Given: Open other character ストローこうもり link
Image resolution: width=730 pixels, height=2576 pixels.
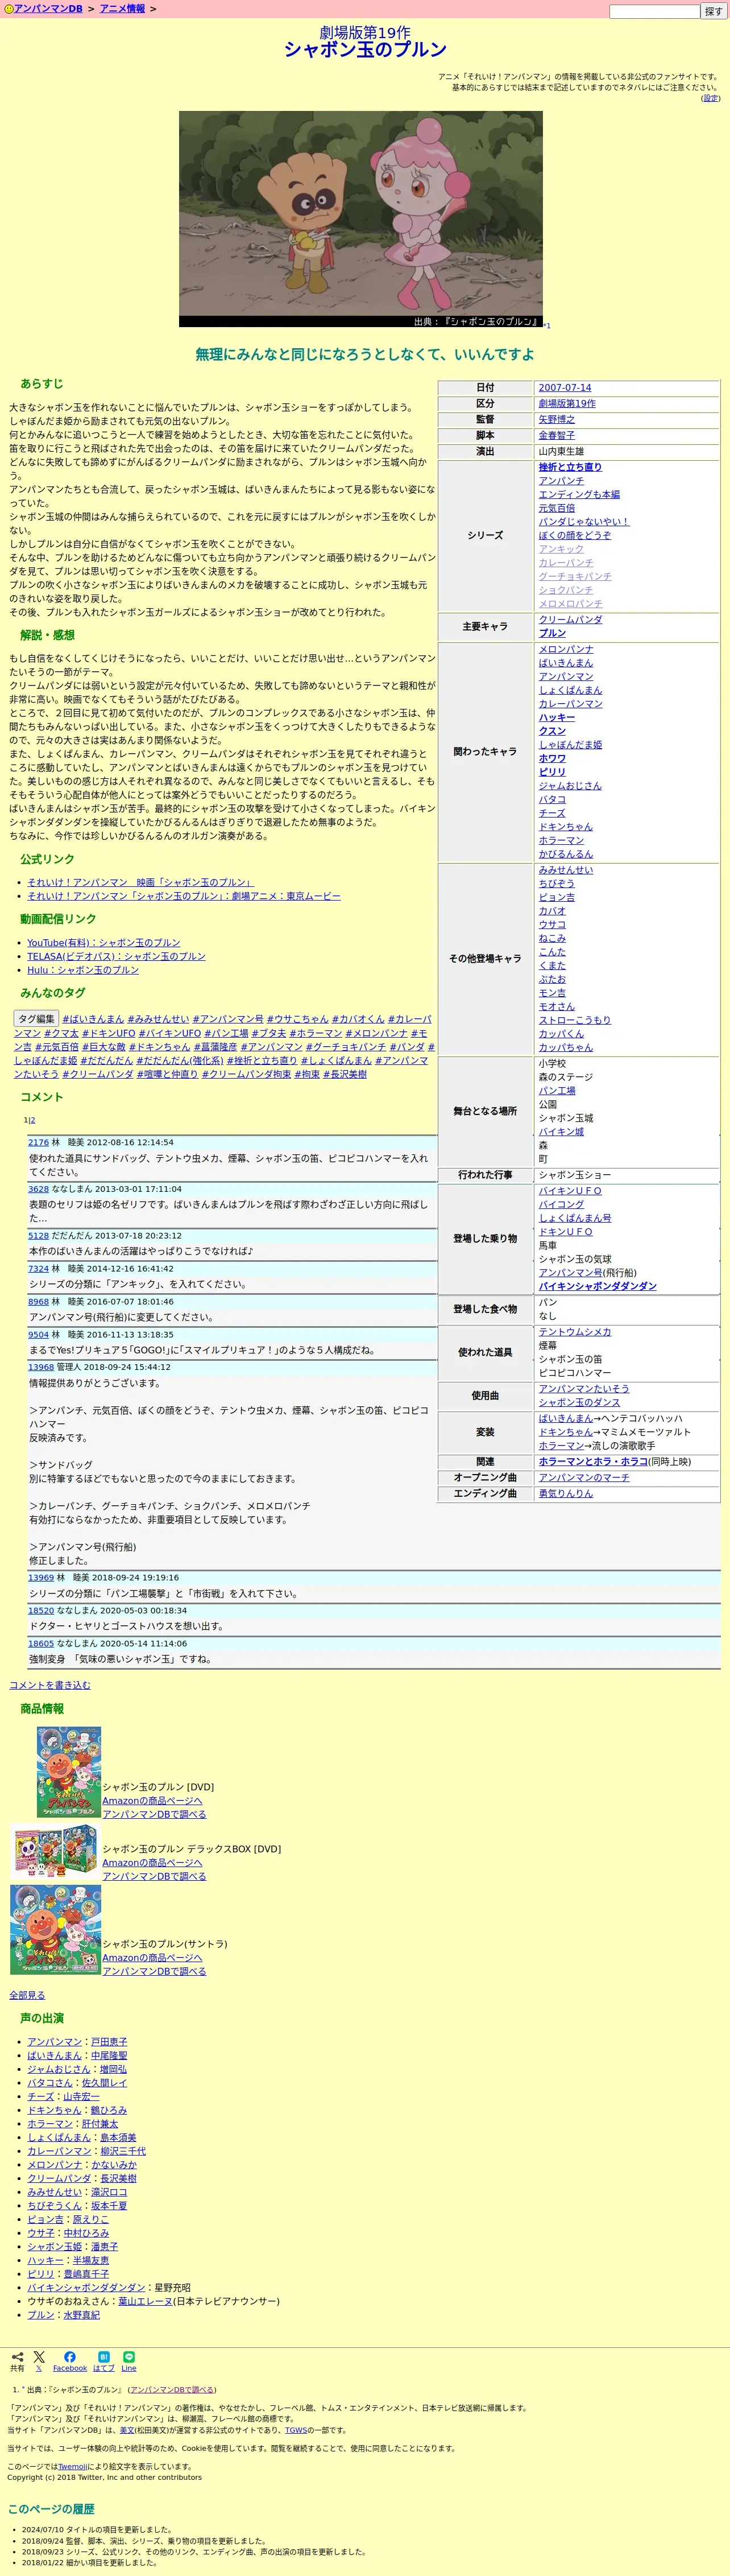Looking at the screenshot, I should pyautogui.click(x=575, y=1020).
